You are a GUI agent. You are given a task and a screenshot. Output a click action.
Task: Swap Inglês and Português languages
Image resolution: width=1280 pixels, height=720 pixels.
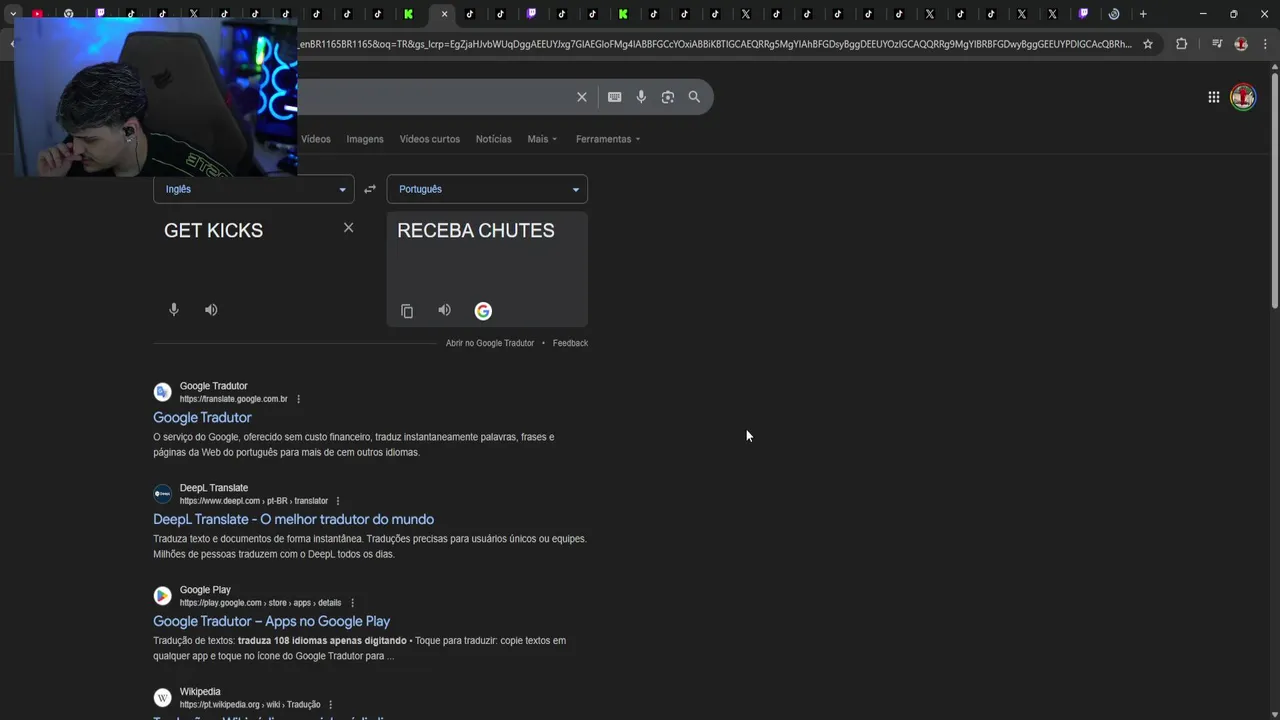click(370, 189)
